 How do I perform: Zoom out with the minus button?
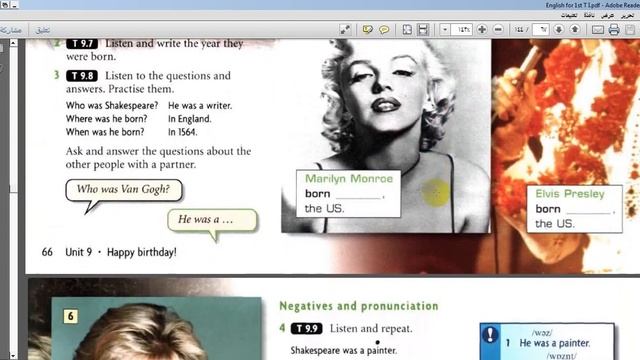[498, 29]
